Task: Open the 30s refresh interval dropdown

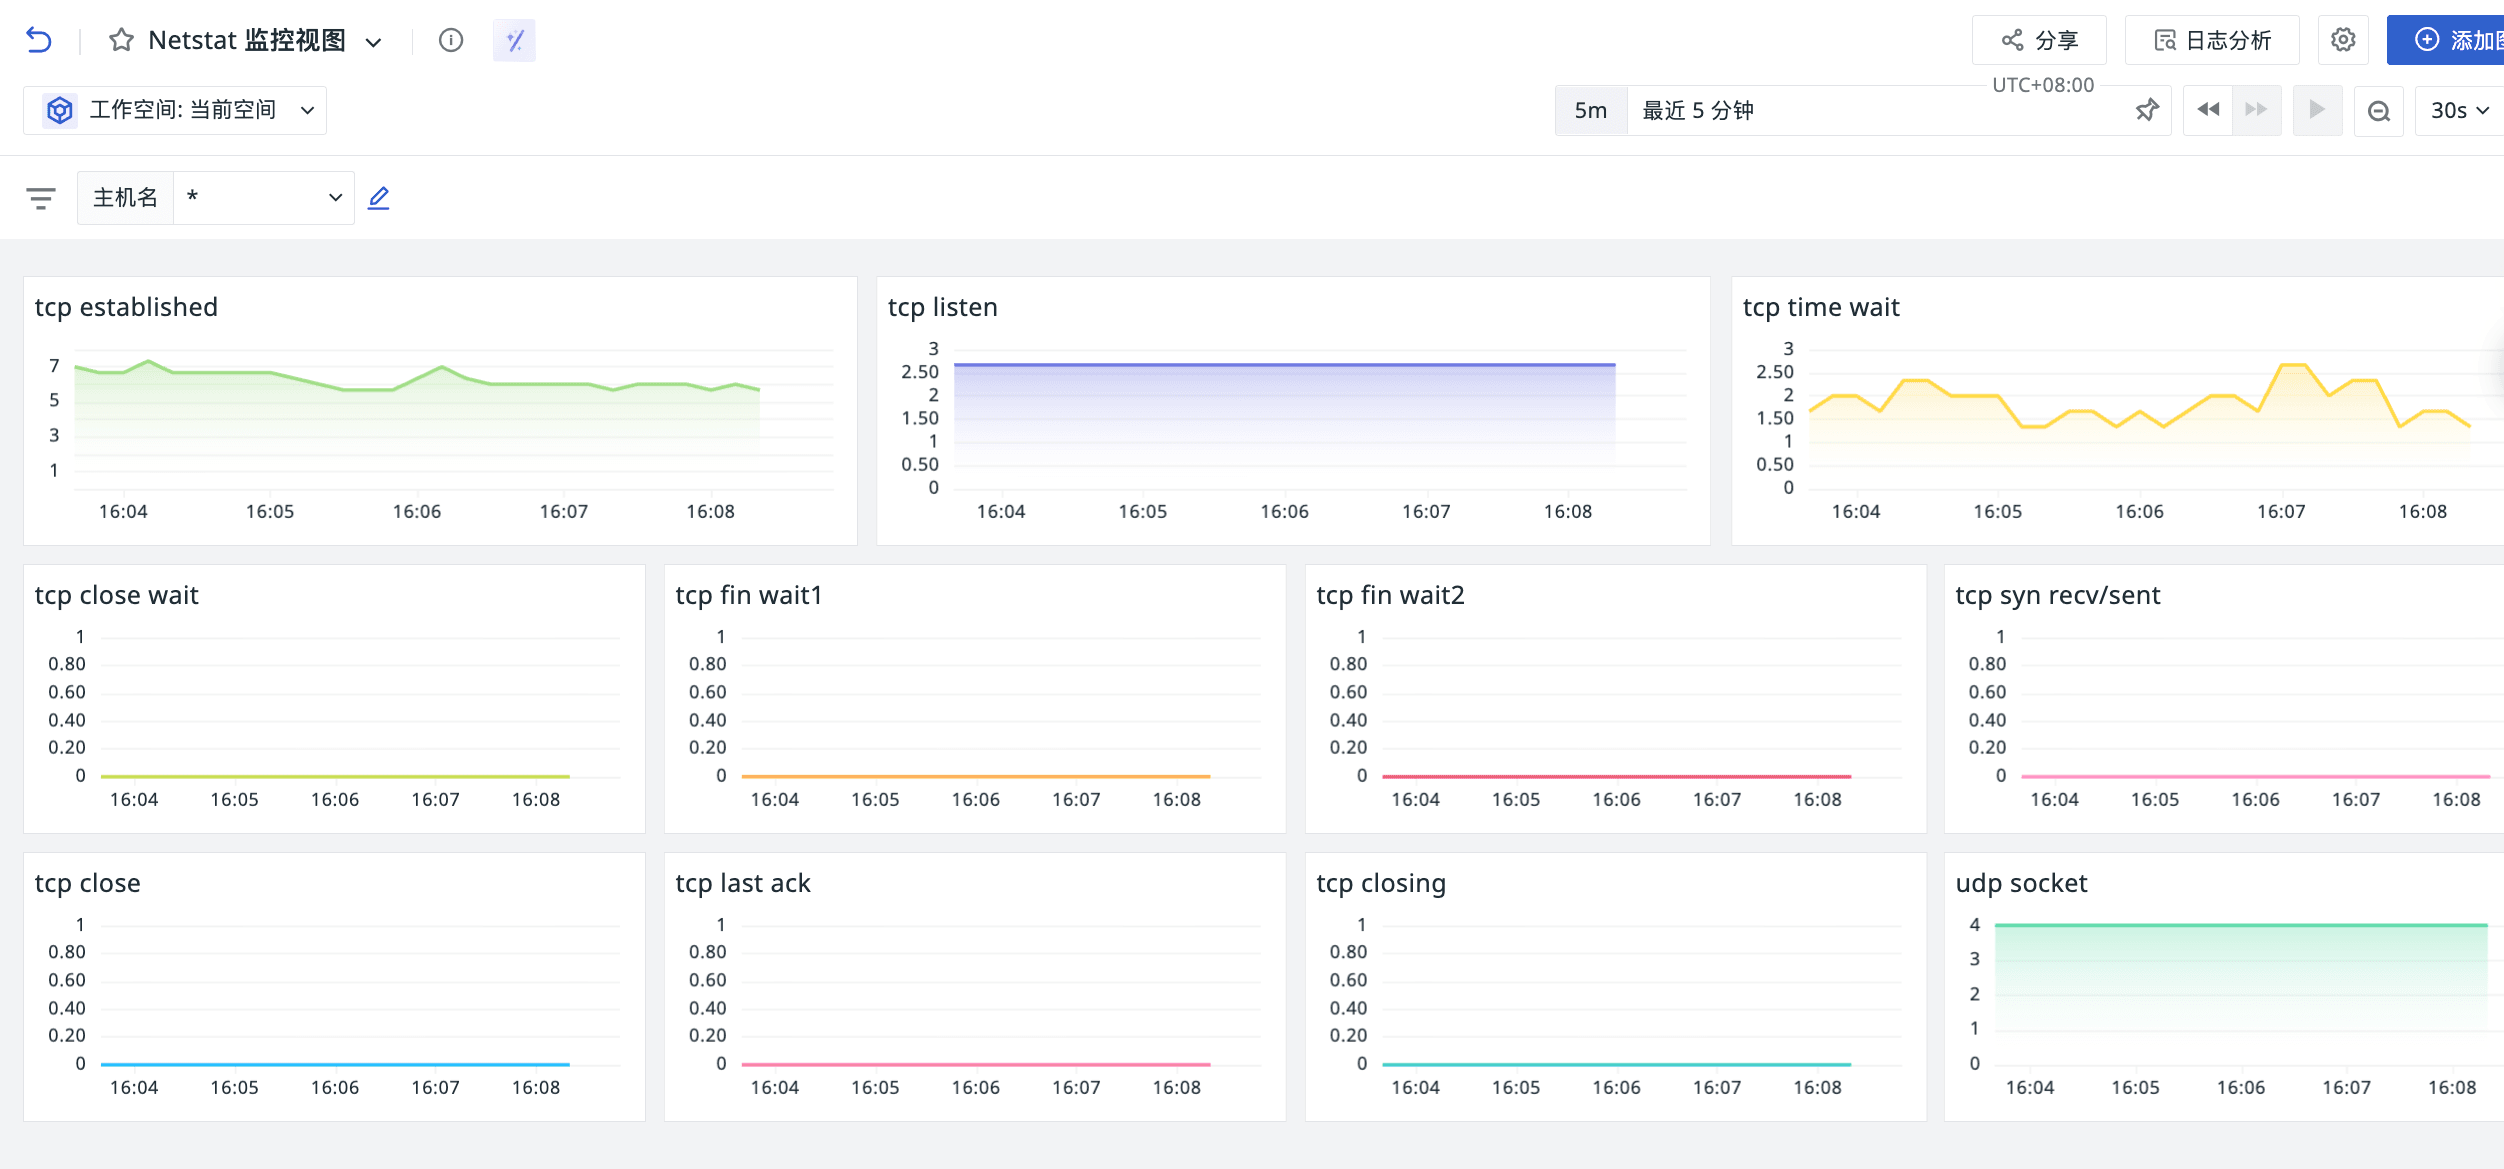Action: [2459, 110]
